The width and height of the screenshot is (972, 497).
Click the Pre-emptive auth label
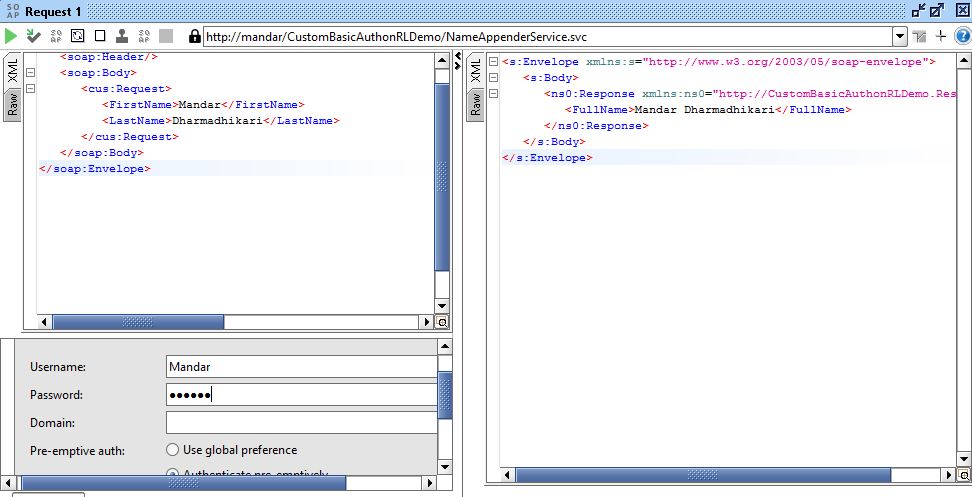tap(77, 451)
